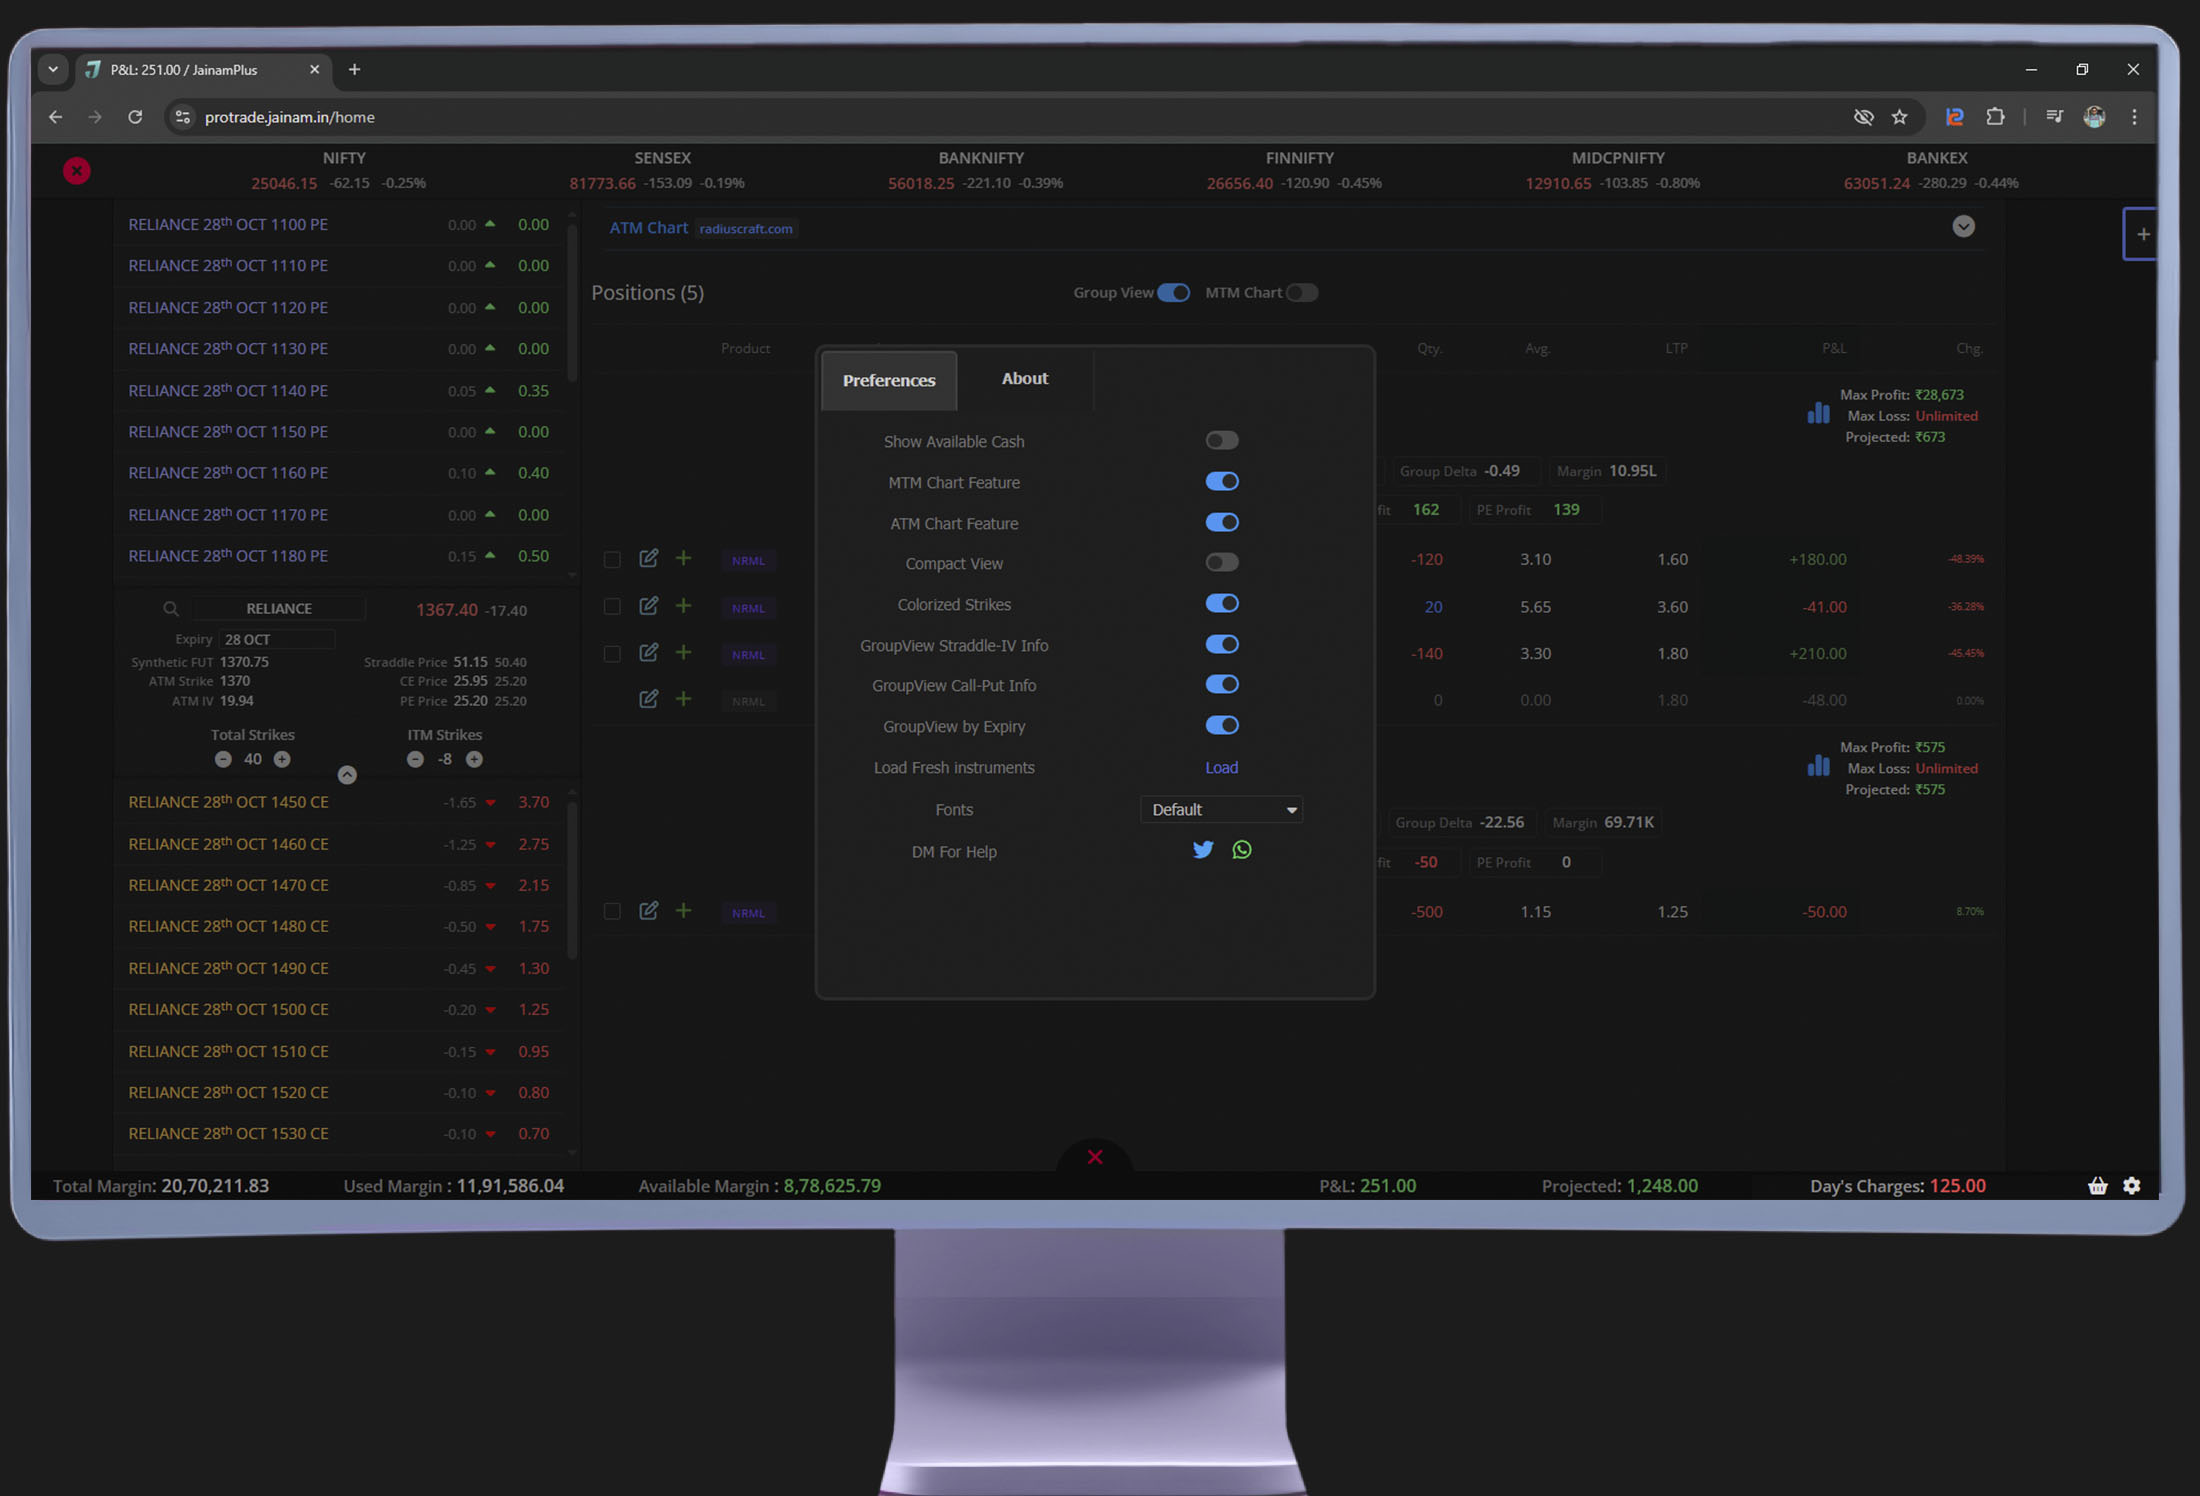Click the payoff chart icon beside Max Profit ₹28,673
Screen dimensions: 2200x1496
[x=1818, y=414]
